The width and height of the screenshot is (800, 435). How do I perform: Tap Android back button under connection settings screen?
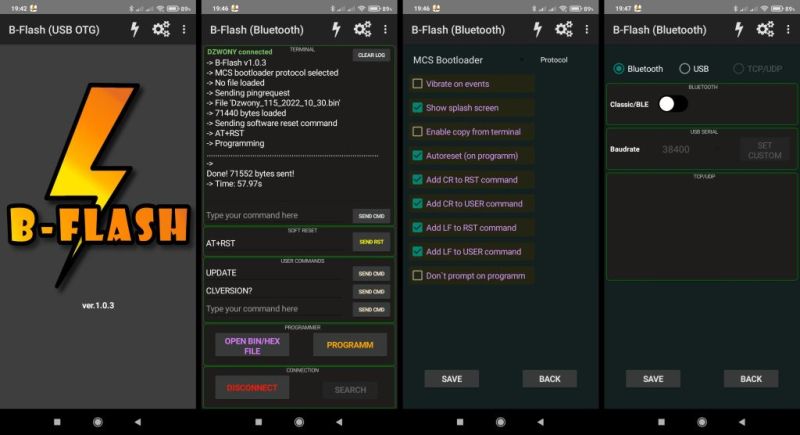[742, 422]
